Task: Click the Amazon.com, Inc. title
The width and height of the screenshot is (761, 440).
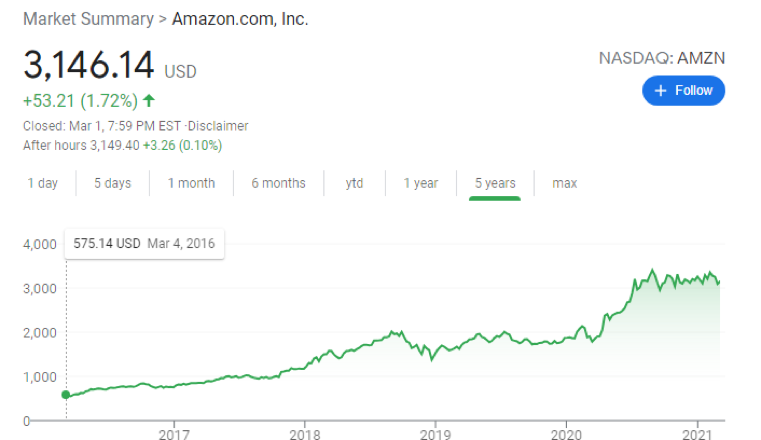Action: (240, 19)
